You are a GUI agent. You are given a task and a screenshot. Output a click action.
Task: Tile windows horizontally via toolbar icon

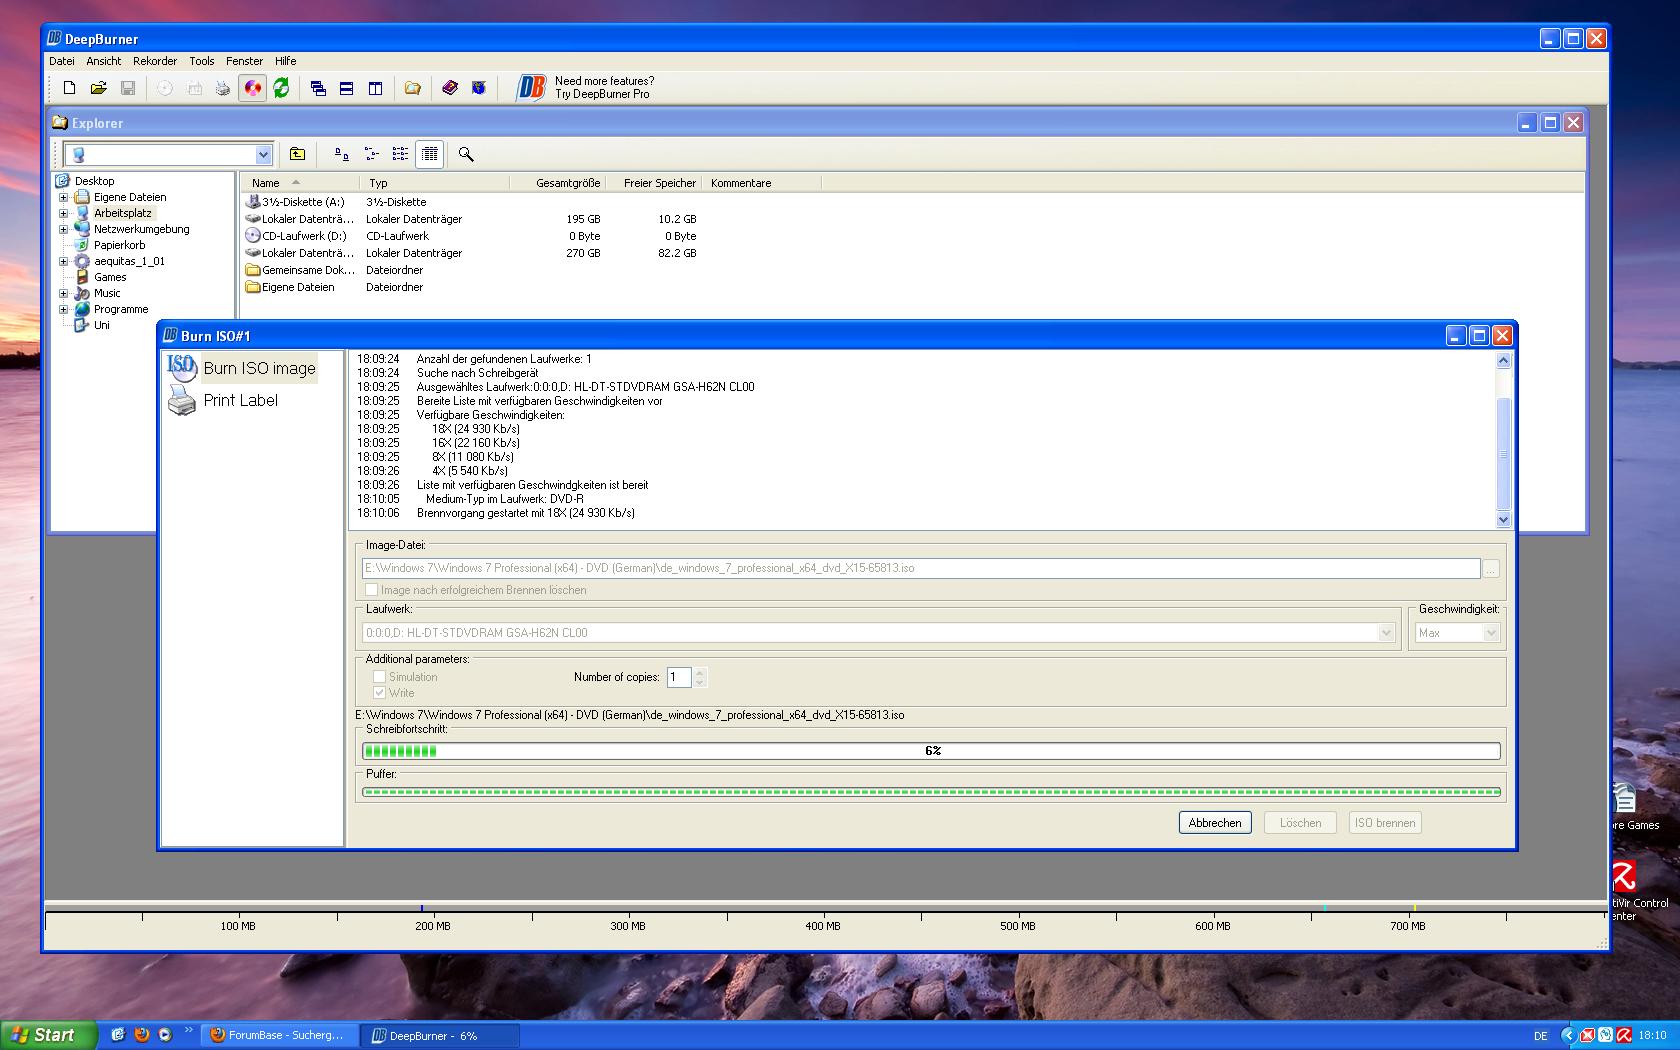(347, 88)
